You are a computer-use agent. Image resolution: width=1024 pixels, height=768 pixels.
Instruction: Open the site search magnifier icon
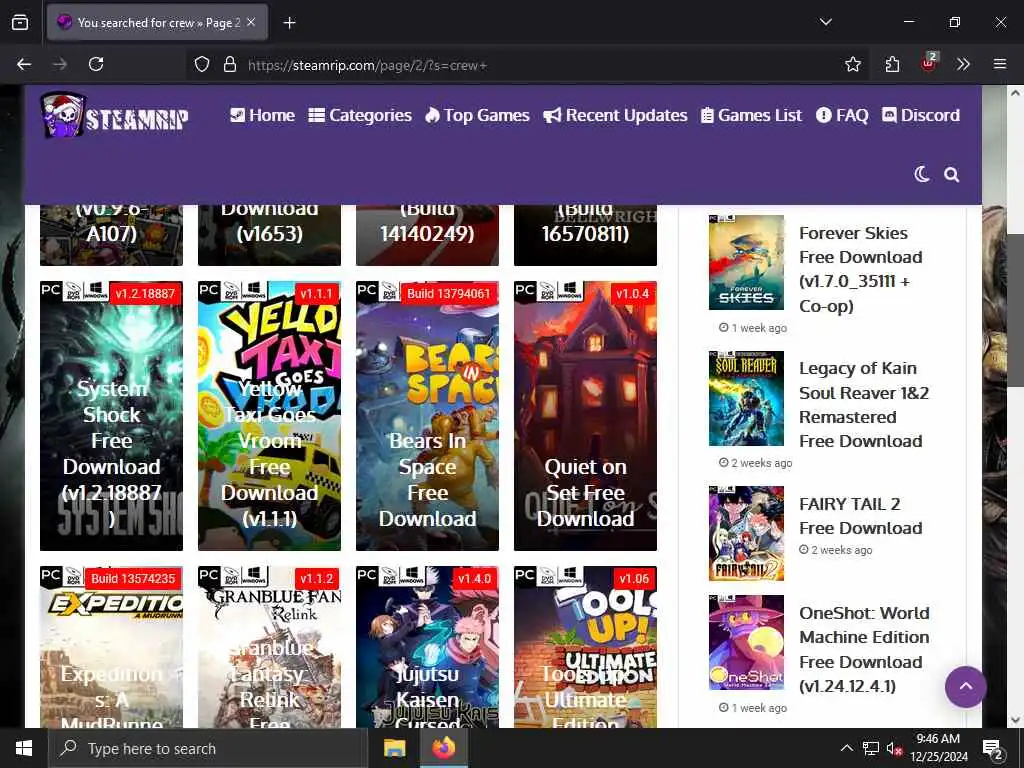pyautogui.click(x=952, y=174)
